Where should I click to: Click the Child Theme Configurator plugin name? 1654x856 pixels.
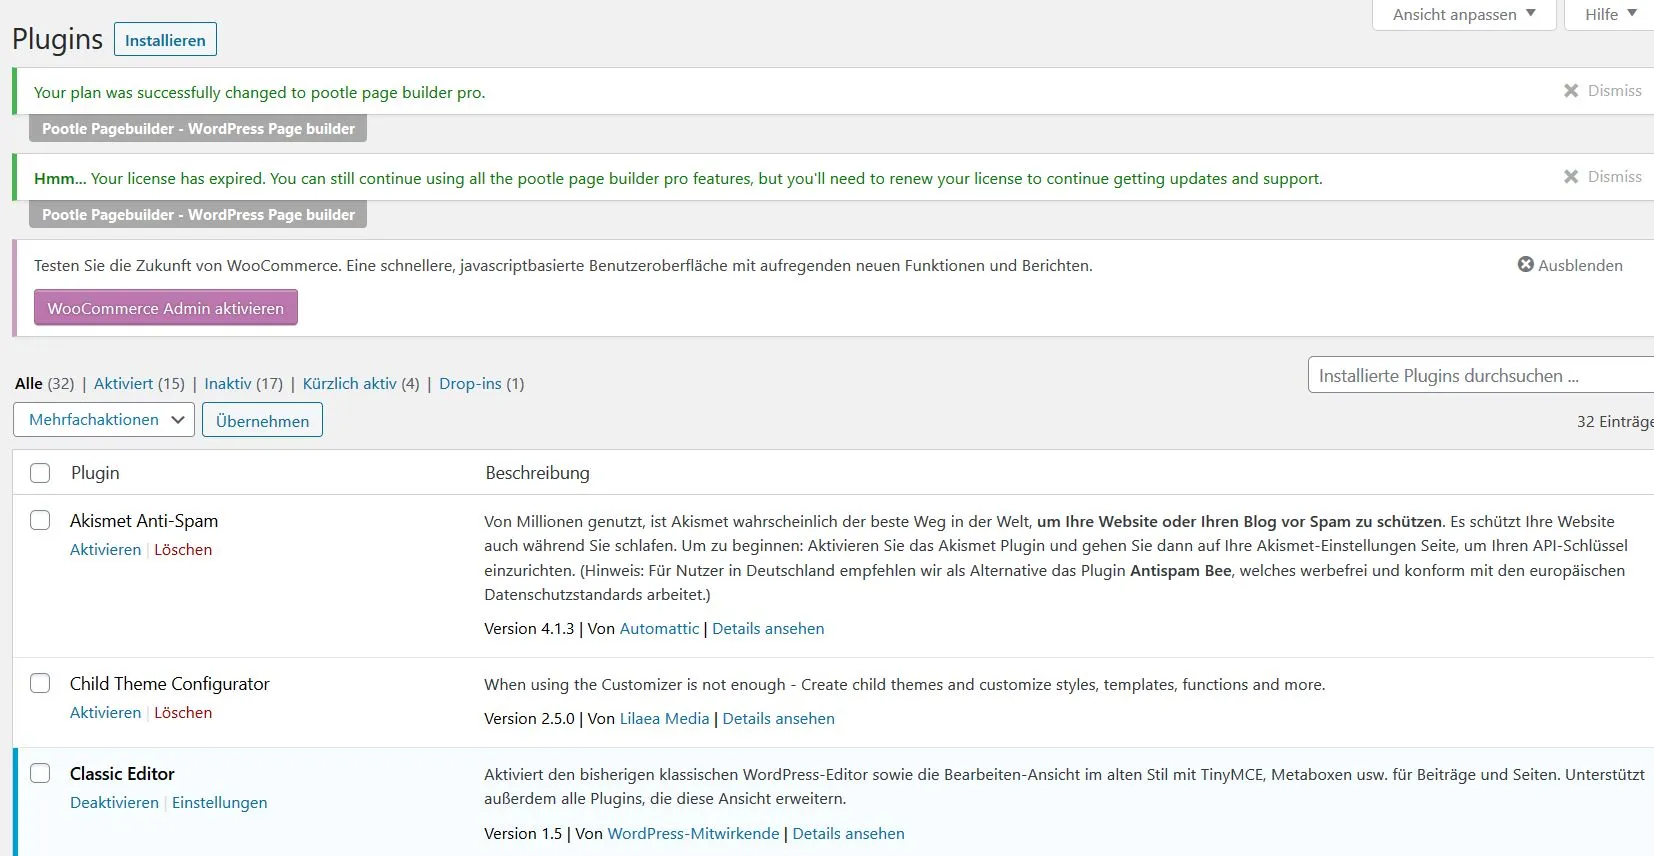coord(170,684)
